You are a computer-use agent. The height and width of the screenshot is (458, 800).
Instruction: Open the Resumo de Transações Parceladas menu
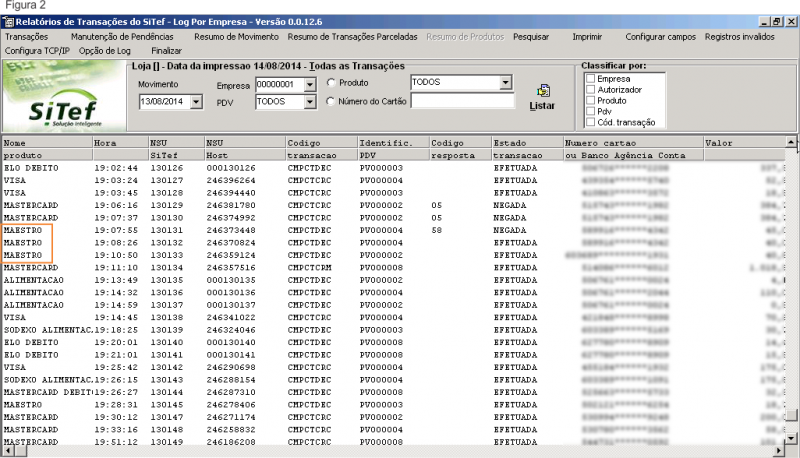coord(353,37)
